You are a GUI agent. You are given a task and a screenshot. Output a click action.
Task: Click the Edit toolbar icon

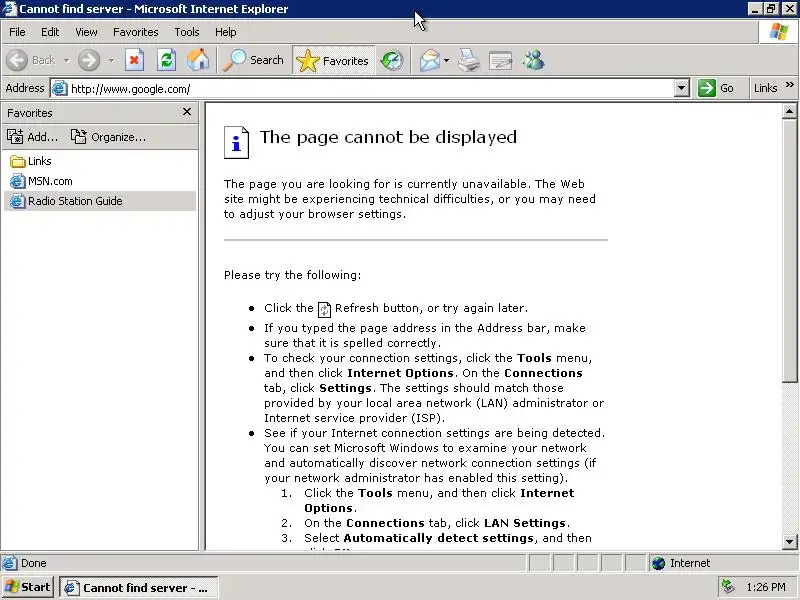[x=501, y=60]
